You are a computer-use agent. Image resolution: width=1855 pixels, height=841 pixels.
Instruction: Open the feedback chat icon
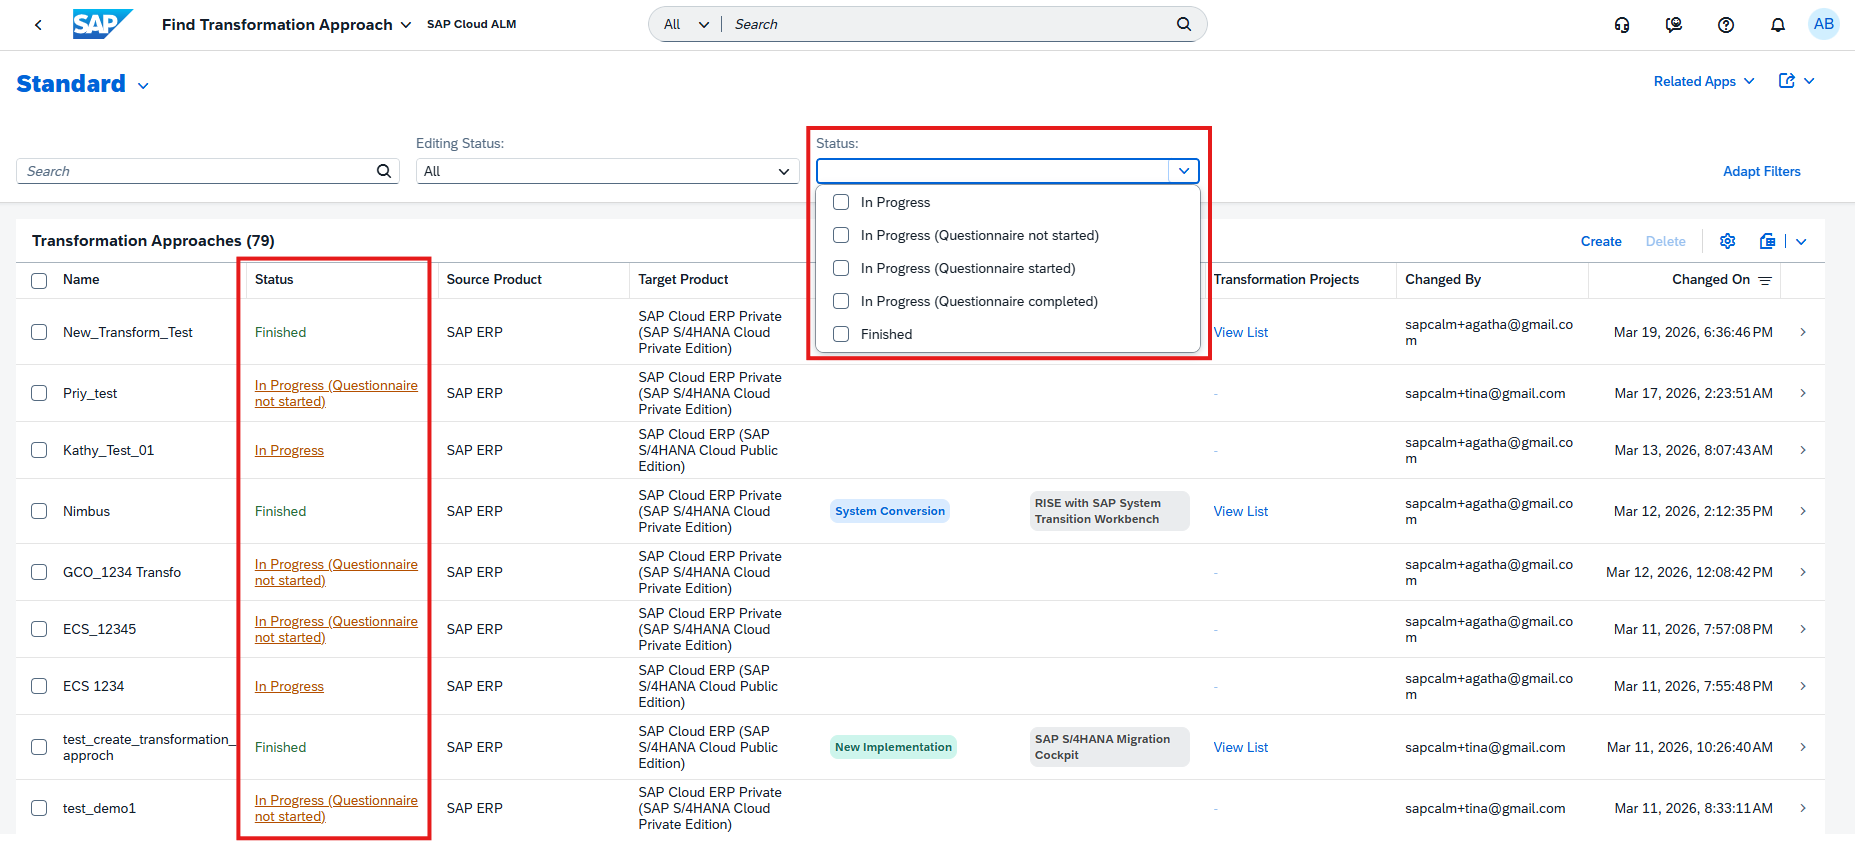pyautogui.click(x=1673, y=25)
